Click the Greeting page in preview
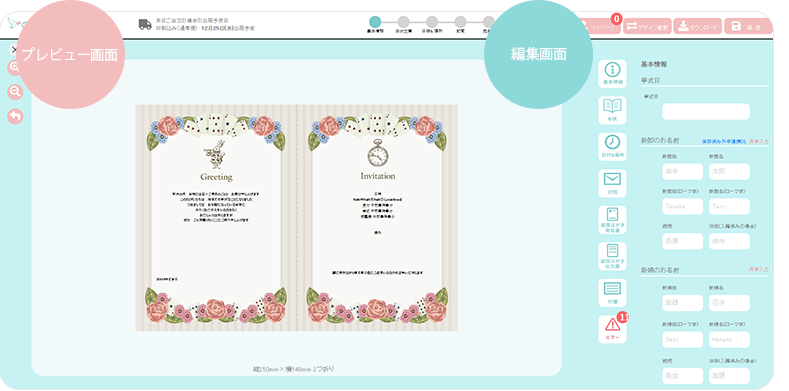The image size is (789, 391). pyautogui.click(x=216, y=217)
